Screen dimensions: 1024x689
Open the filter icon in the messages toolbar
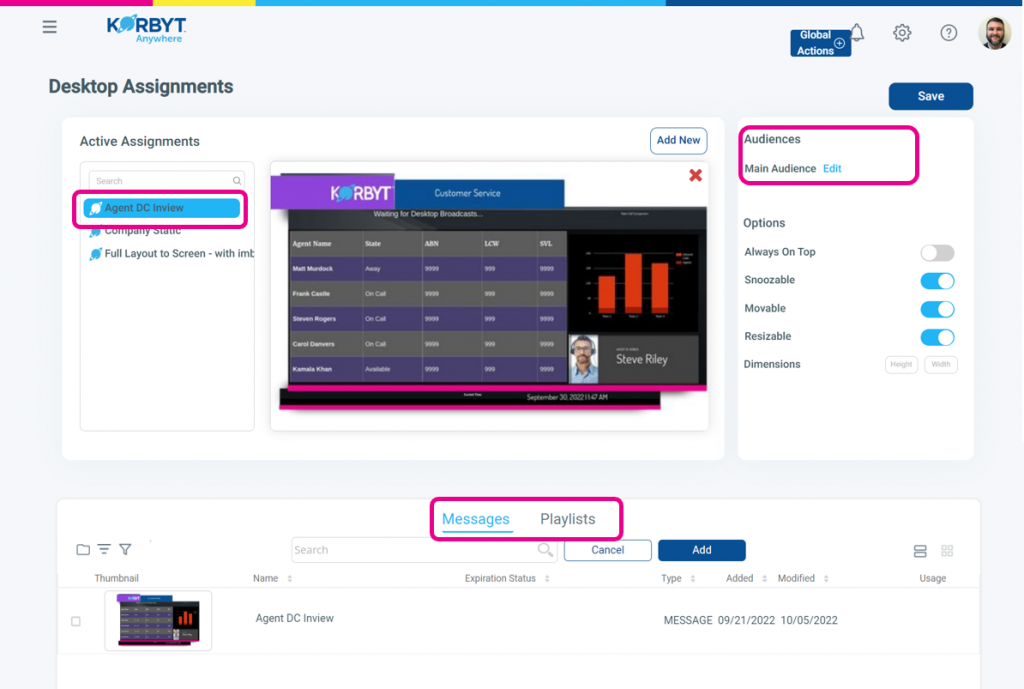[x=124, y=549]
